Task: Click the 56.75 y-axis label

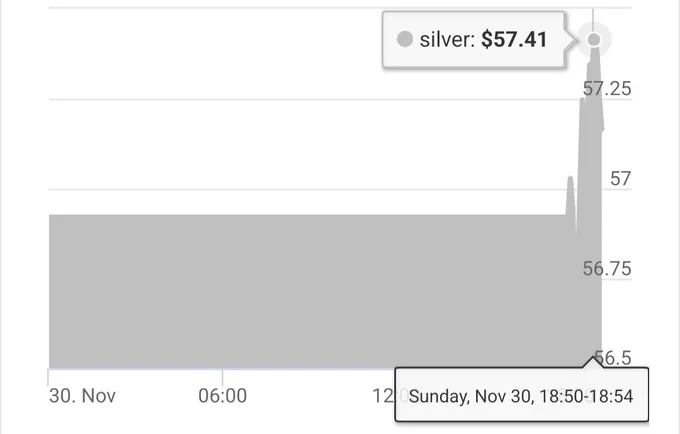Action: click(607, 268)
